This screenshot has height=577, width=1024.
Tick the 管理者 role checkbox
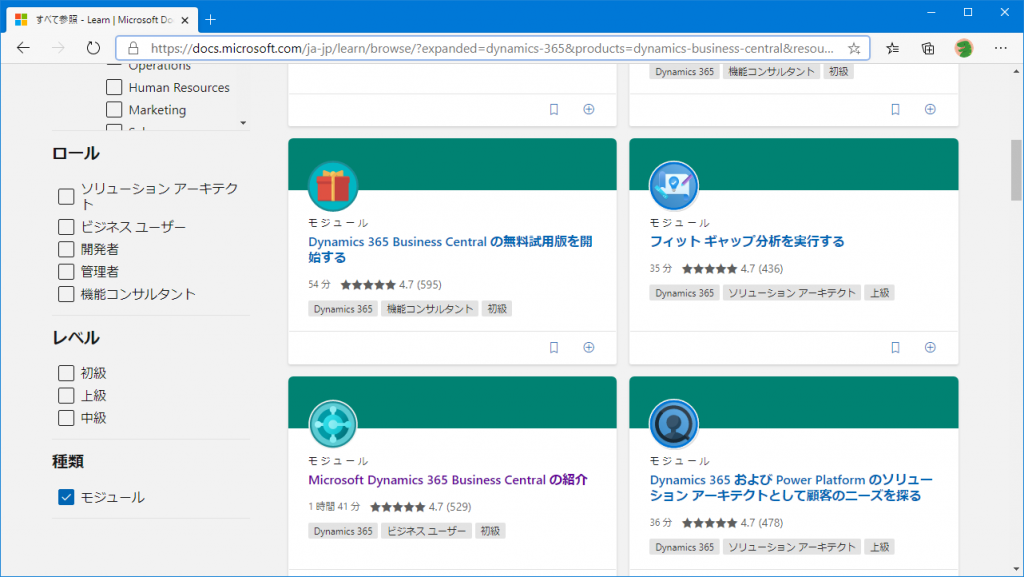66,272
